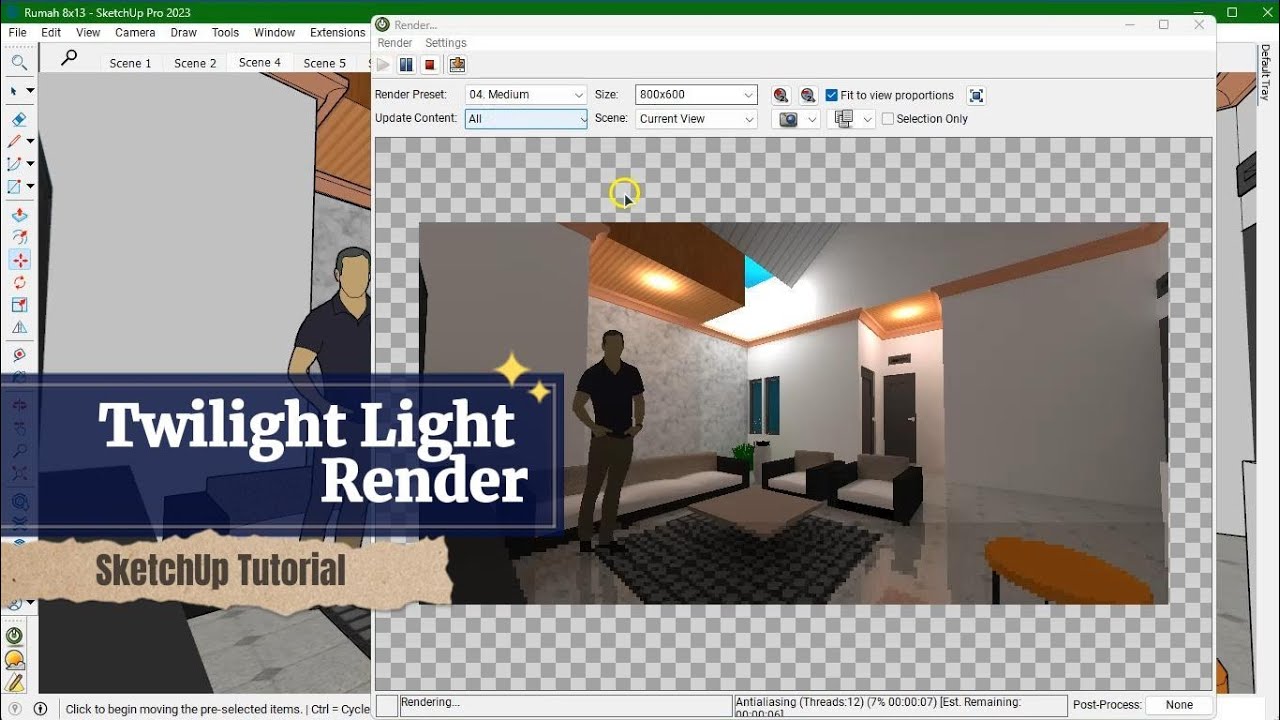Save the rendered image using the export icon
The image size is (1280, 720).
[457, 65]
